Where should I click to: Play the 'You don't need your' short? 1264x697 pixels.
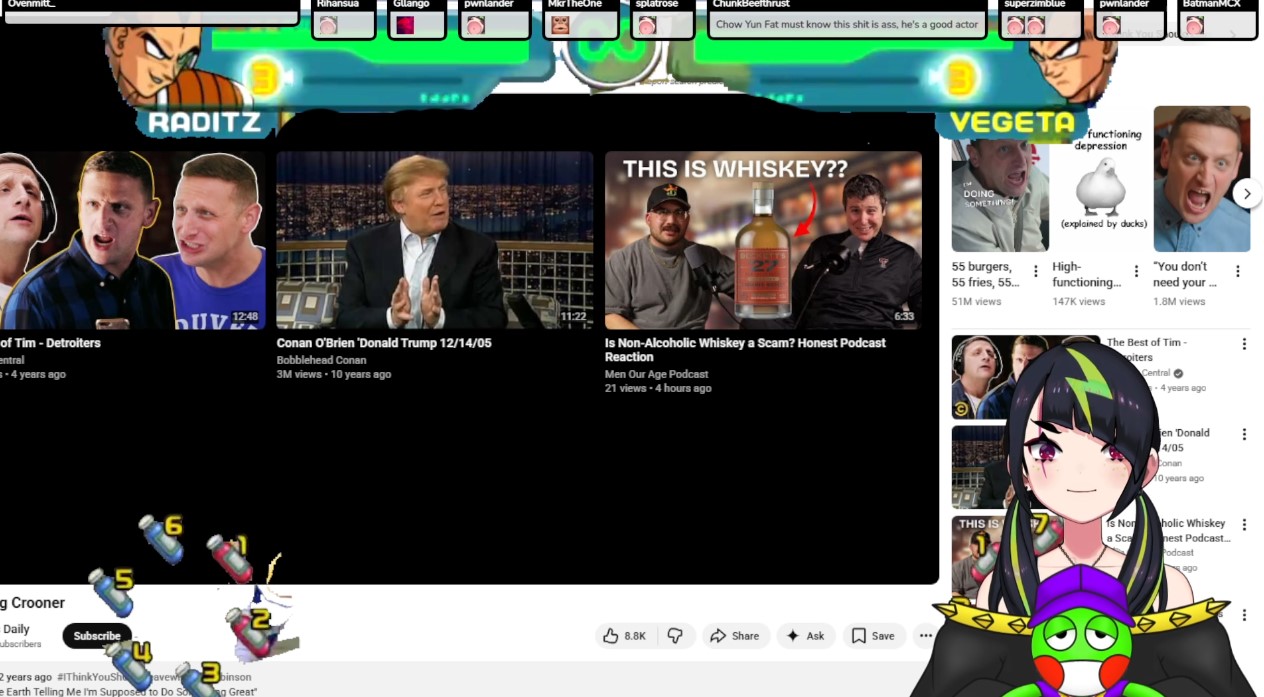(1201, 180)
